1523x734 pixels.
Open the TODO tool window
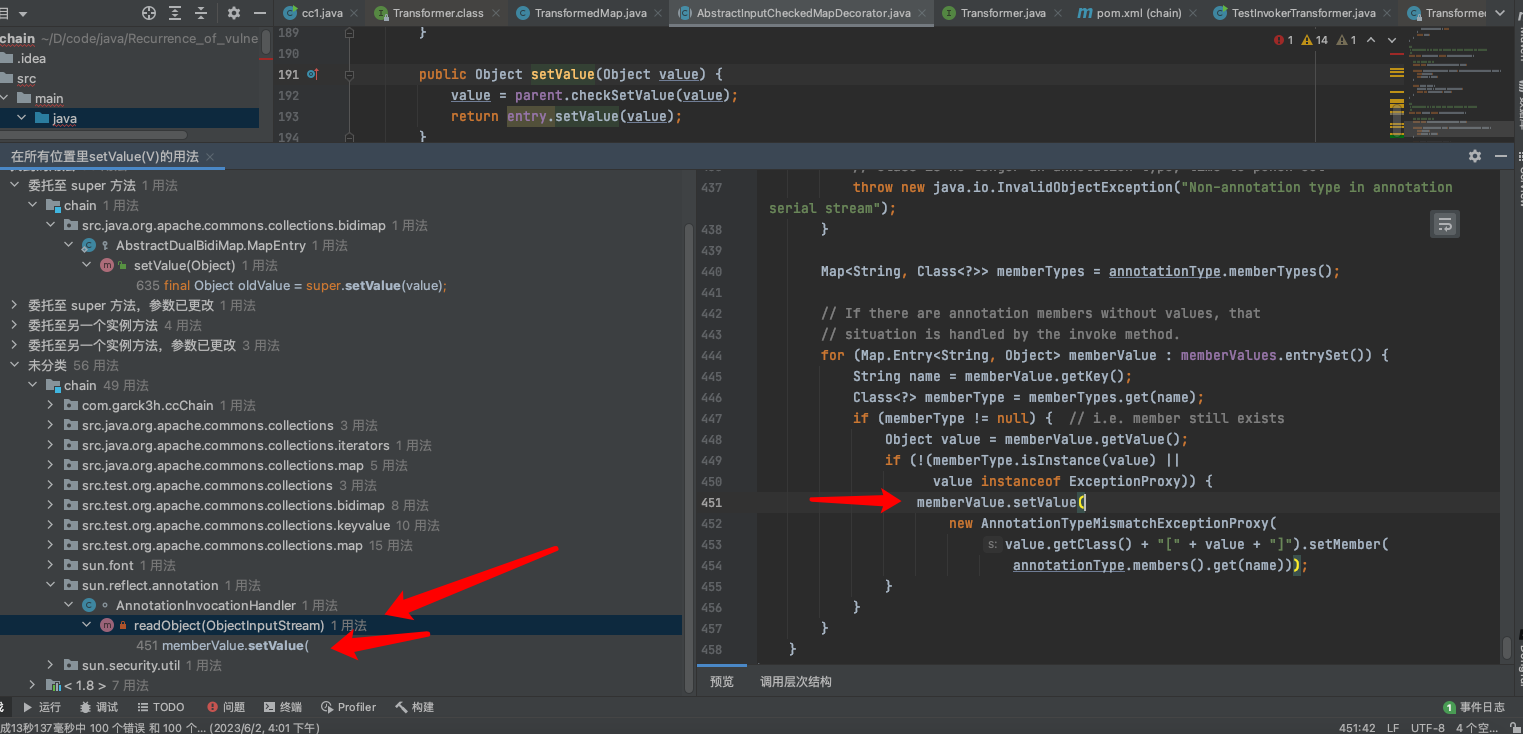(x=160, y=707)
